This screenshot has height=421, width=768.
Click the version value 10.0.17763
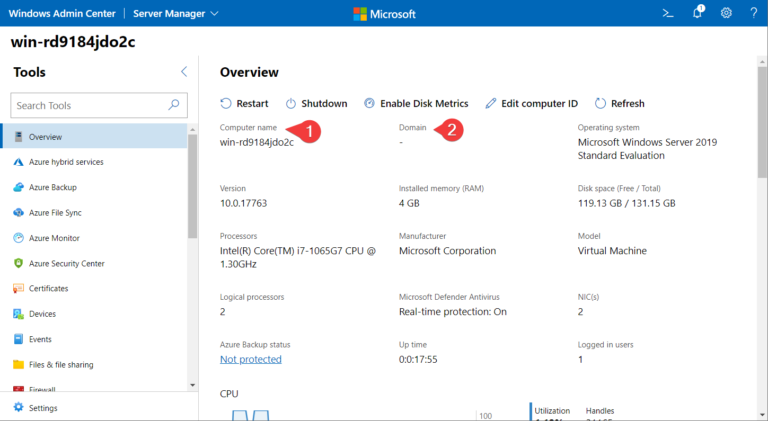point(243,203)
